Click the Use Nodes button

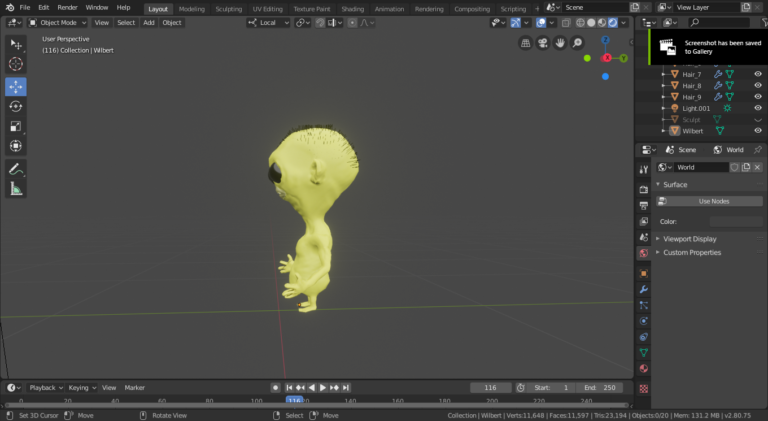(713, 201)
